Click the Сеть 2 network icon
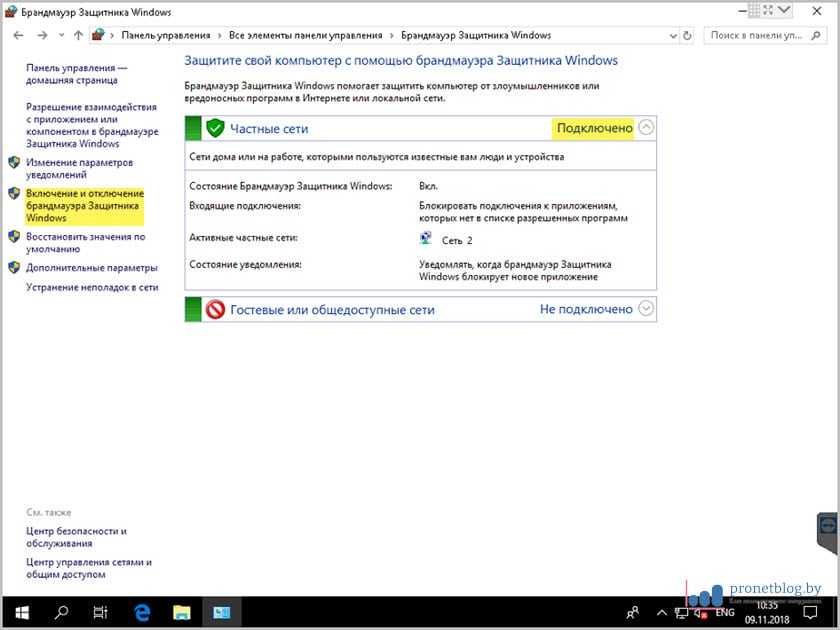Image resolution: width=840 pixels, height=630 pixels. pos(427,240)
